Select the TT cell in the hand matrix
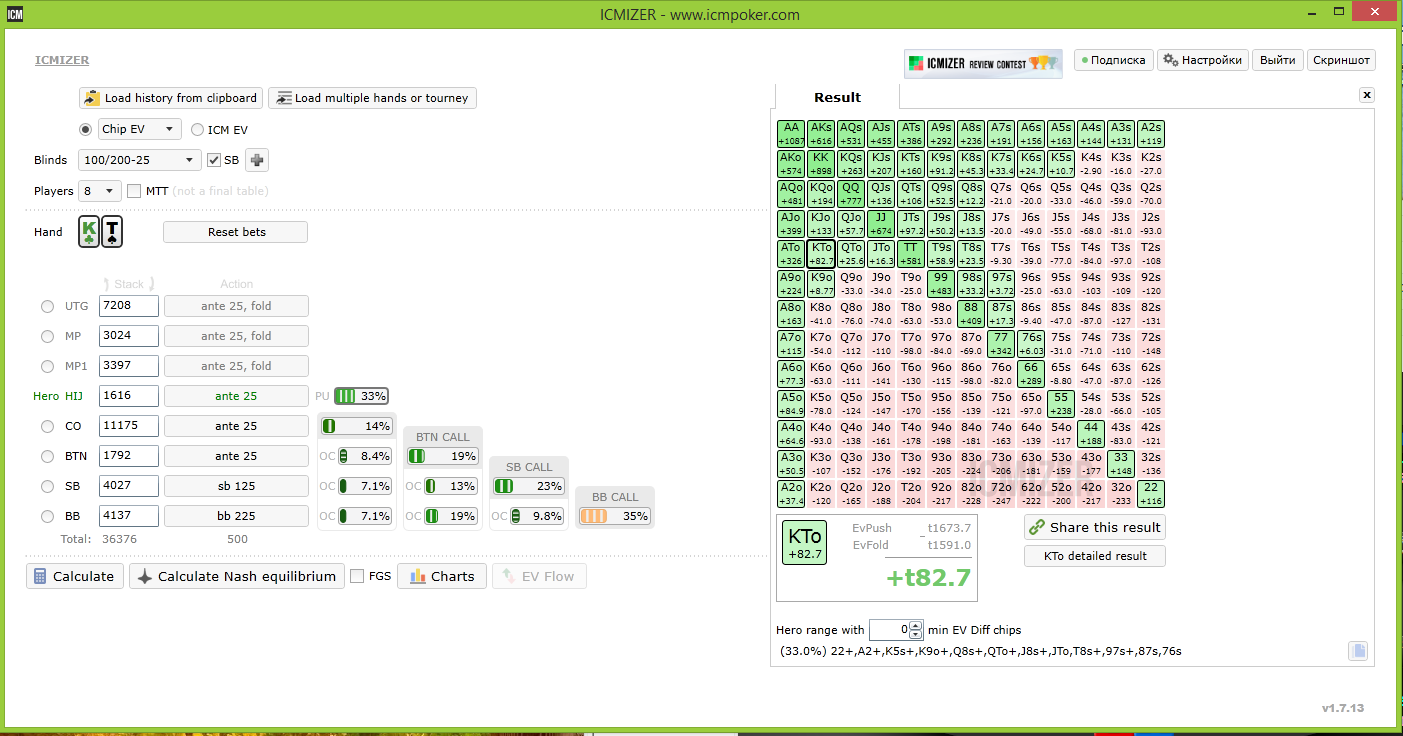The height and width of the screenshot is (736, 1403). tap(912, 254)
